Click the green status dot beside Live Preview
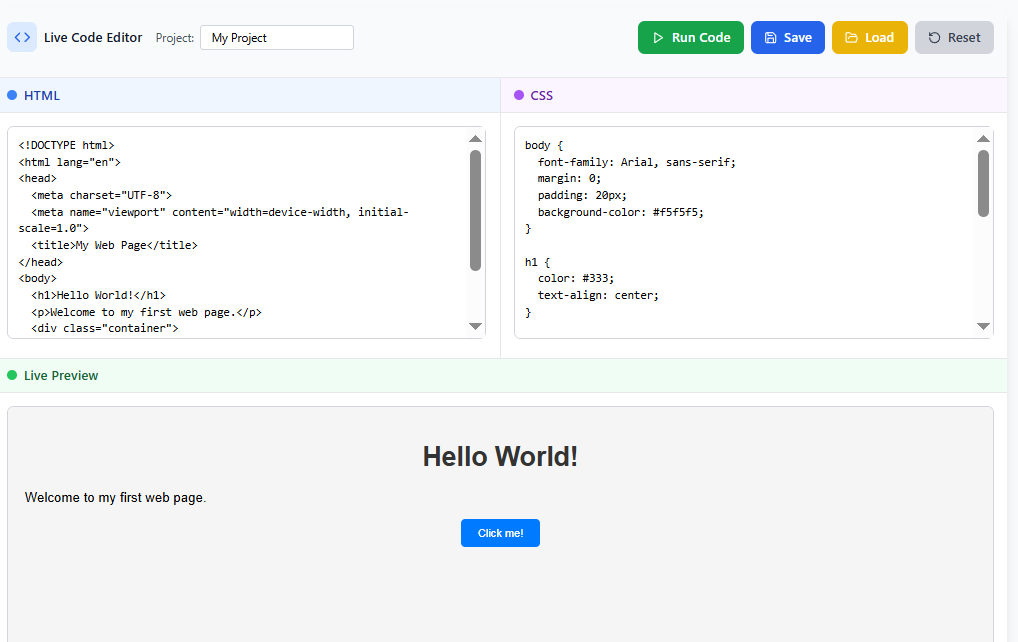1018x642 pixels. click(11, 375)
